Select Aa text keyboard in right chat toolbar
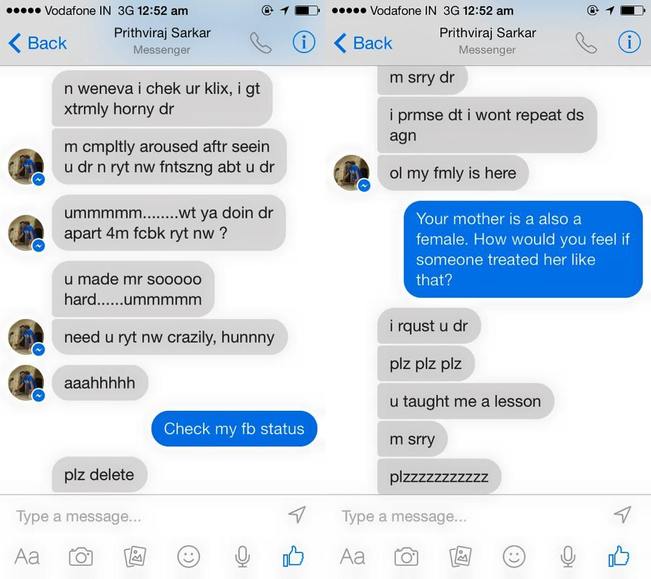The image size is (651, 579). point(352,557)
